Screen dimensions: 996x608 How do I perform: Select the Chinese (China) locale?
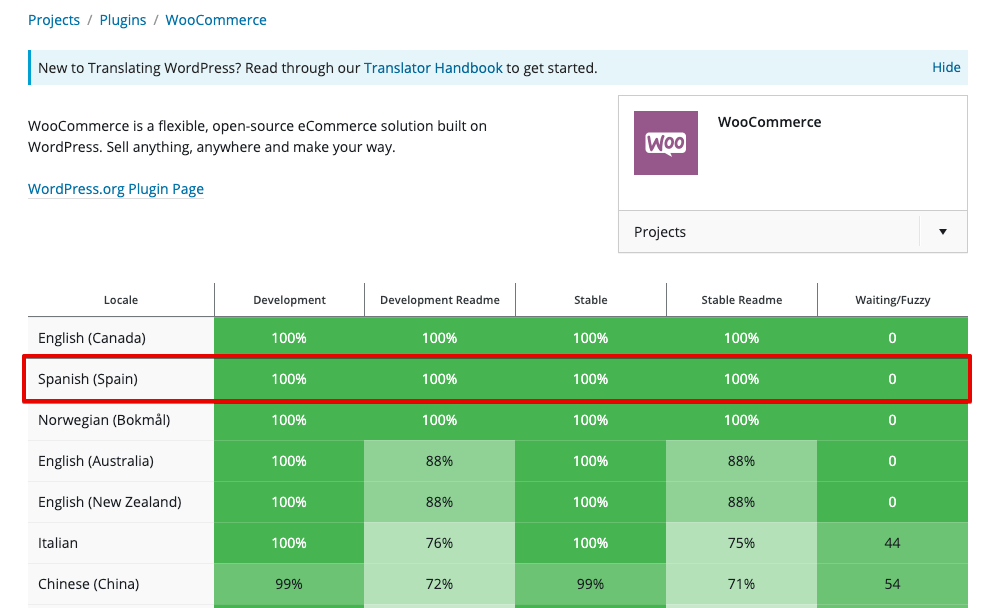pos(88,584)
